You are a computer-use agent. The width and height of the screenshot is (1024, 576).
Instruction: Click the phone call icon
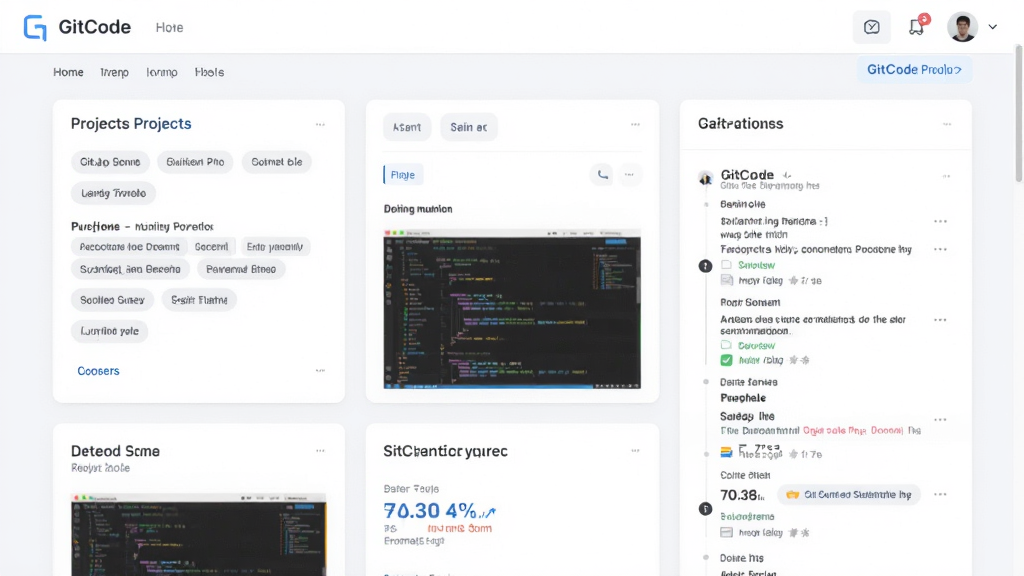(x=602, y=174)
